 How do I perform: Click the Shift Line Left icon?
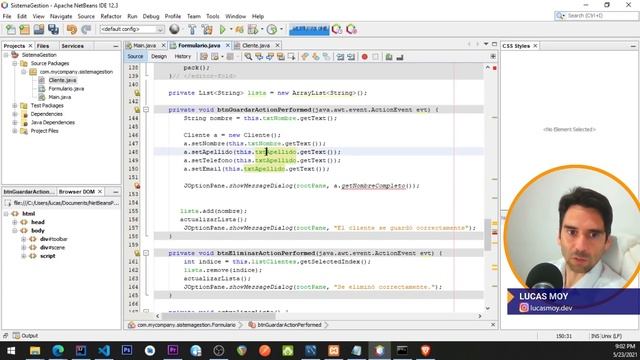tap(340, 57)
